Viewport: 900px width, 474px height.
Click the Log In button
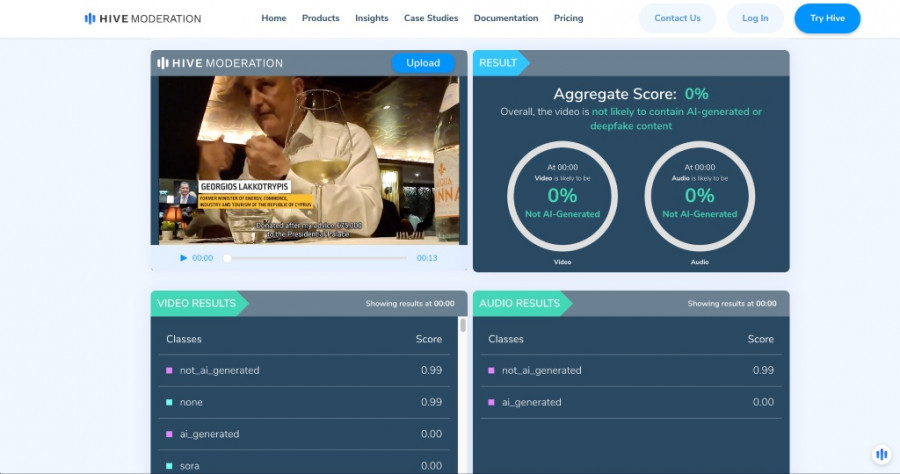(x=755, y=18)
